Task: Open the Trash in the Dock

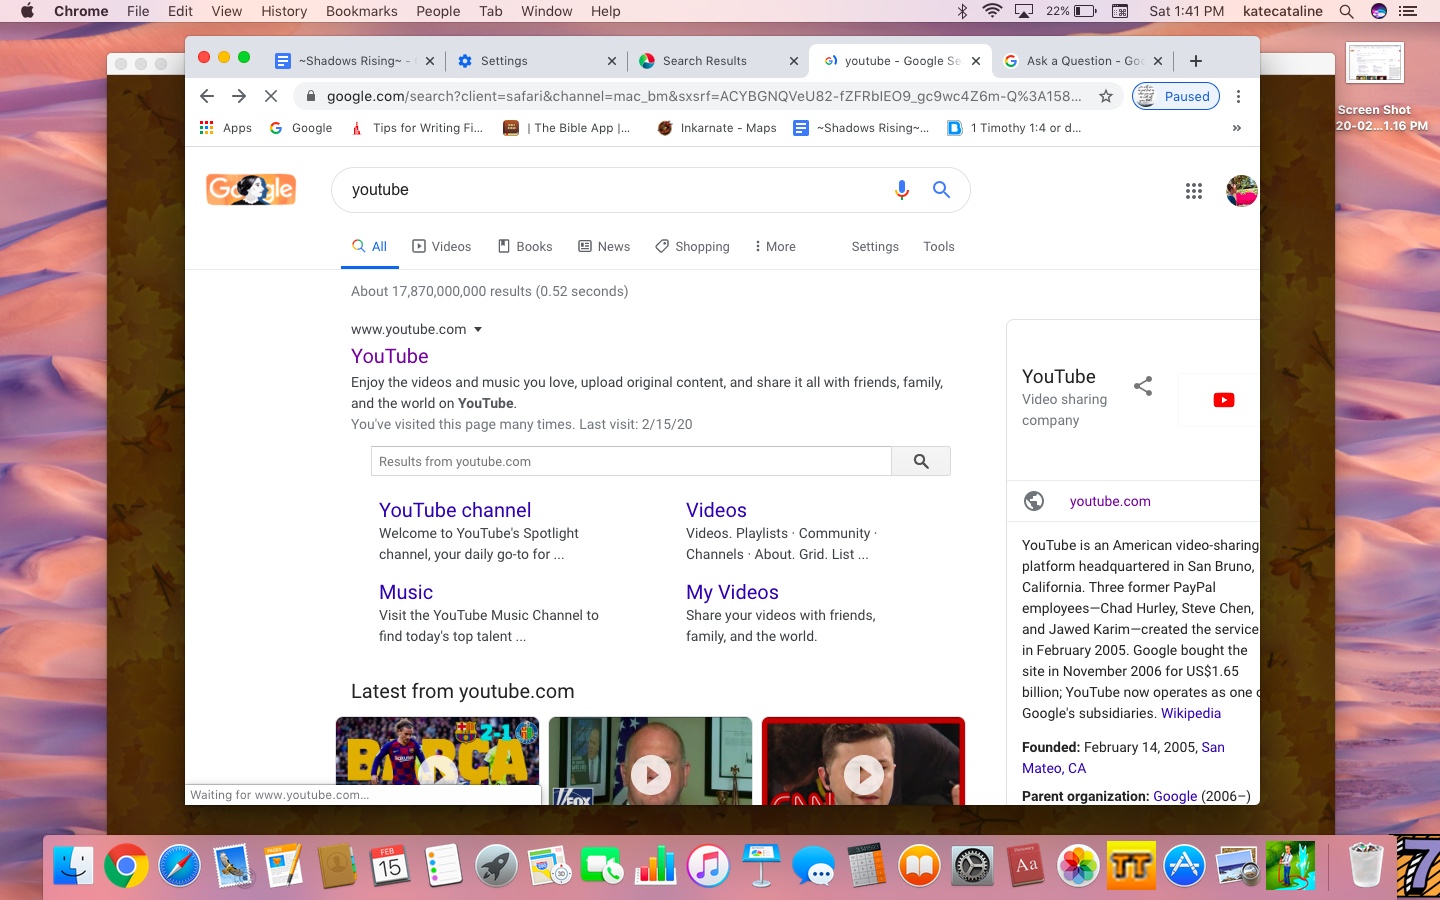Action: click(x=1365, y=865)
